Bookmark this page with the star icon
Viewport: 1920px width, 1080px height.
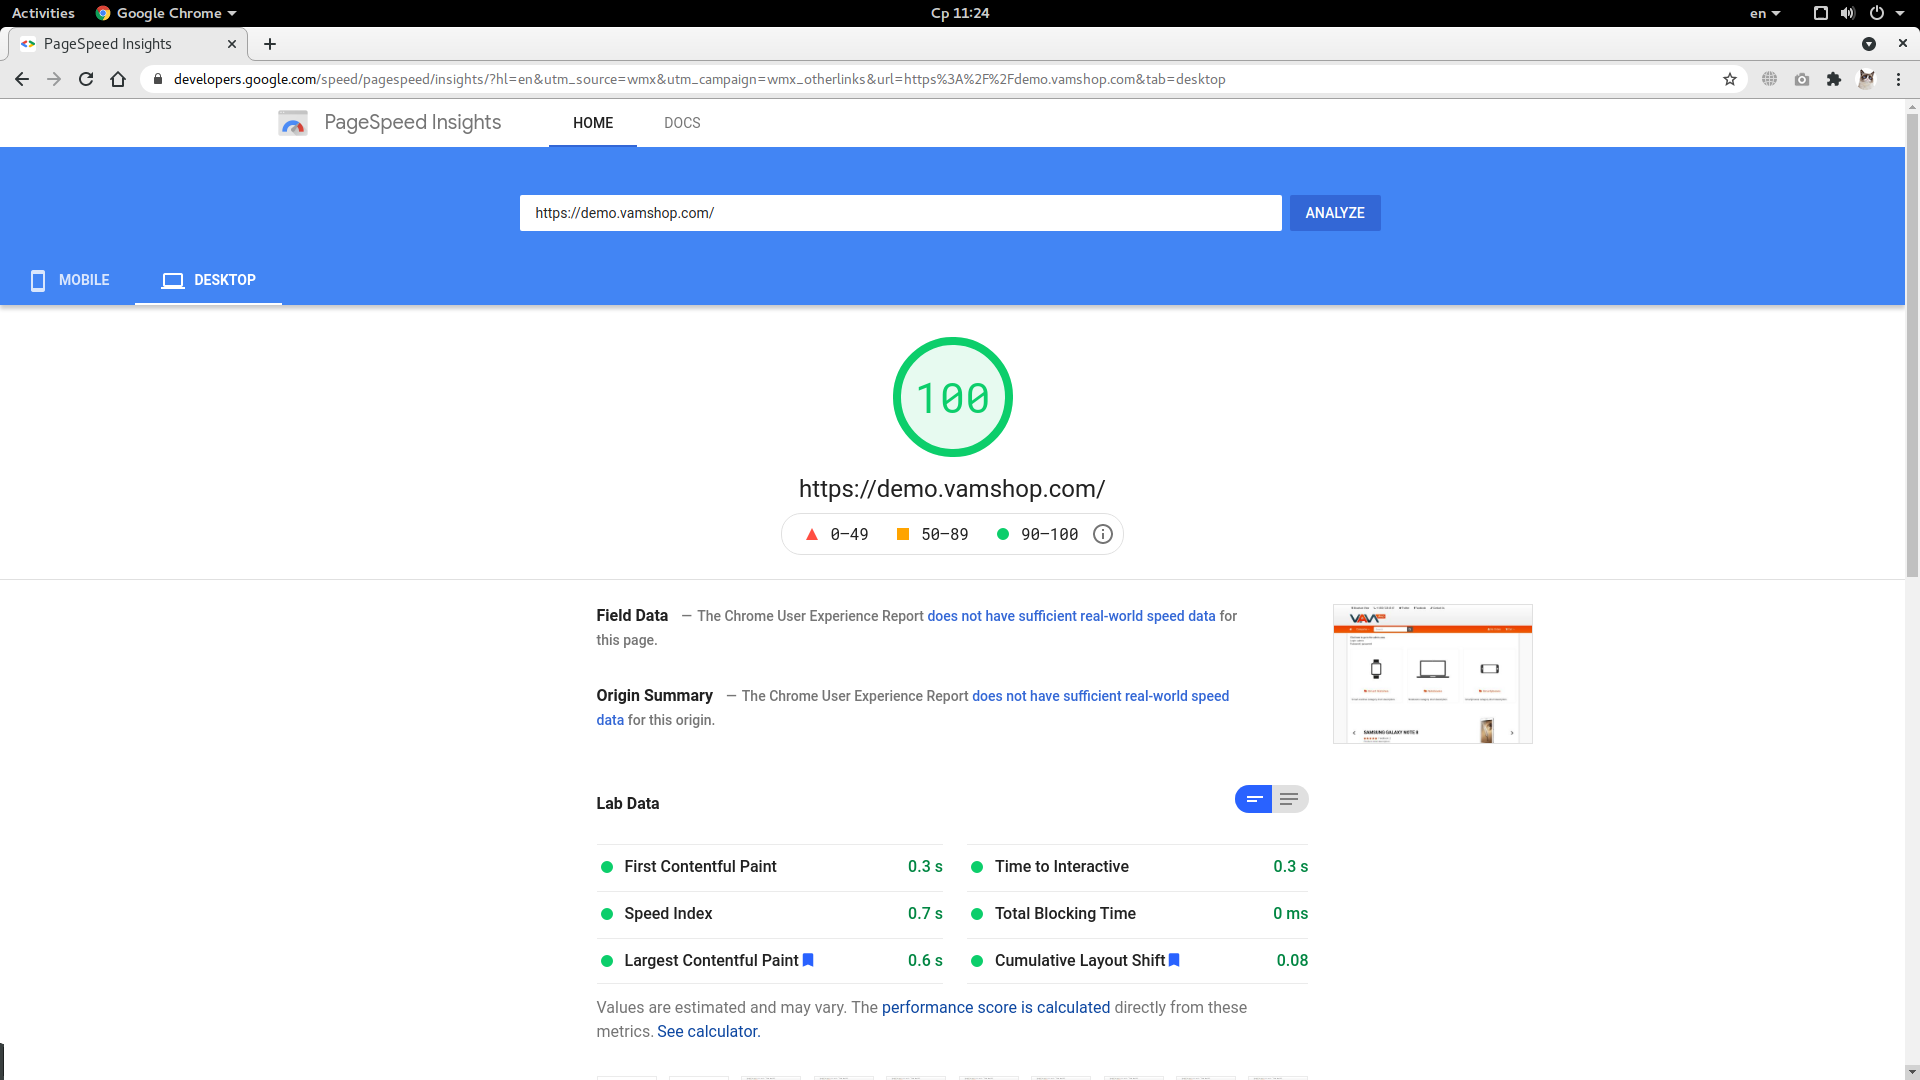pos(1730,79)
